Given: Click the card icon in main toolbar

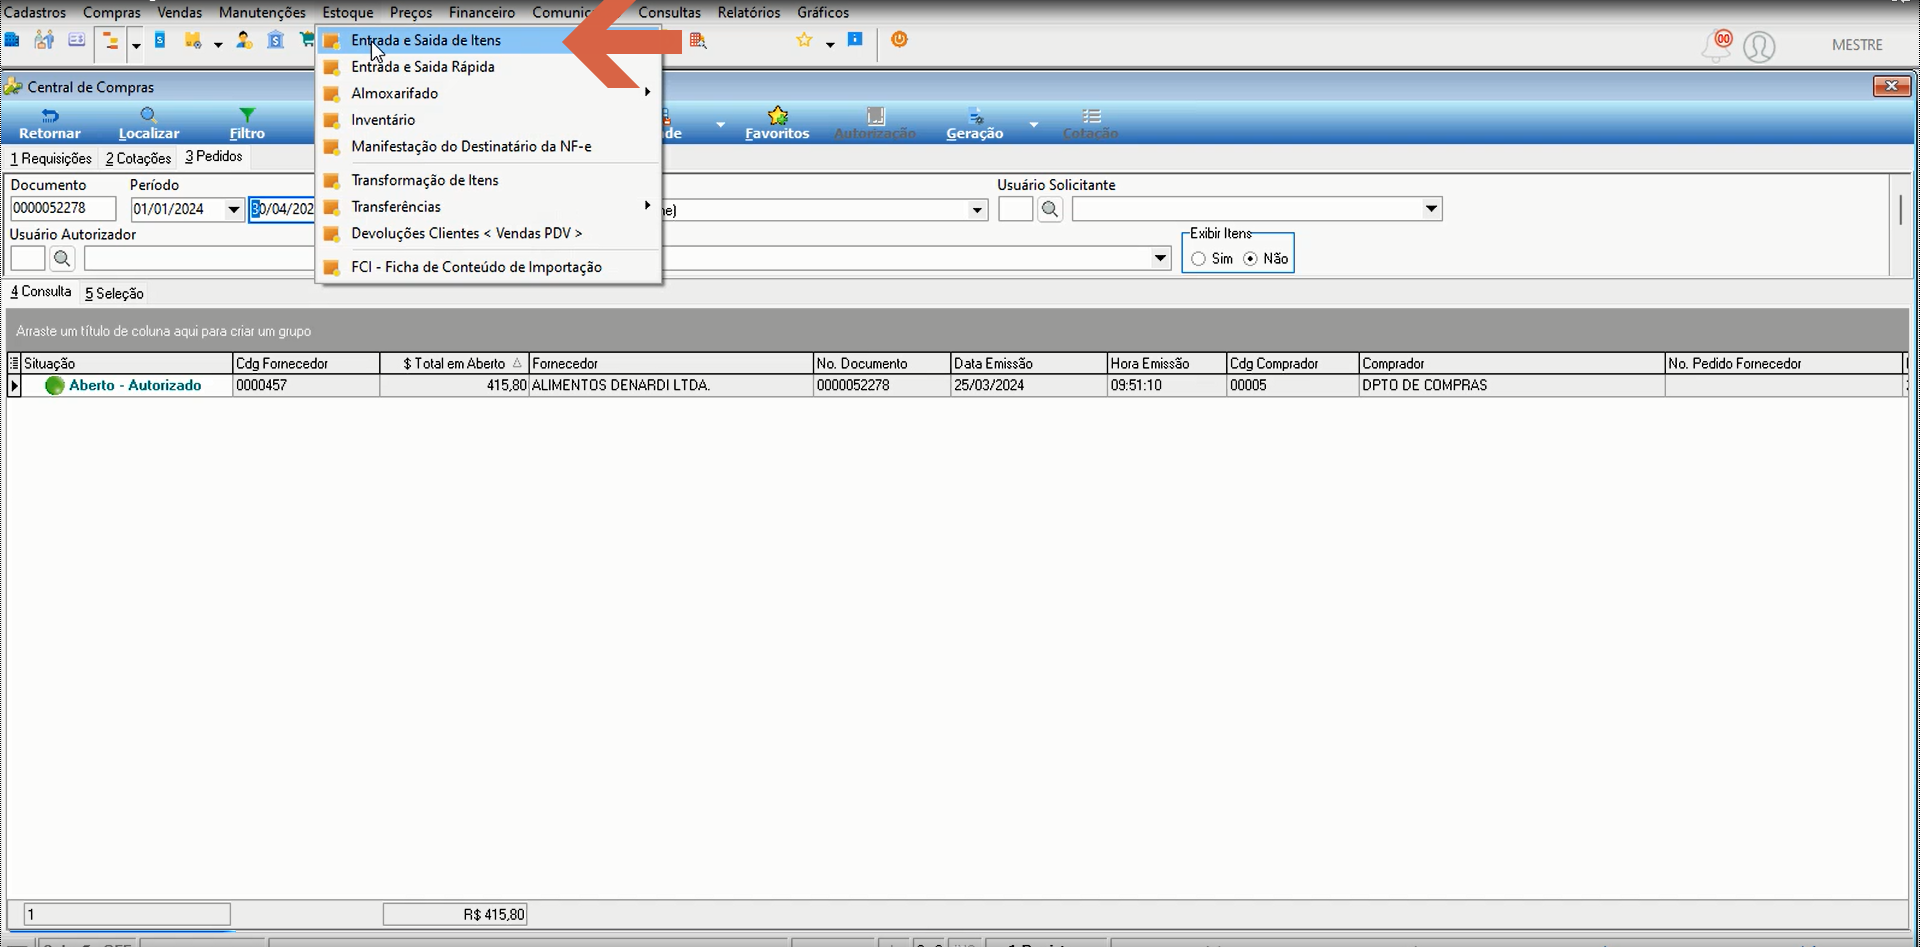Looking at the screenshot, I should pos(76,41).
